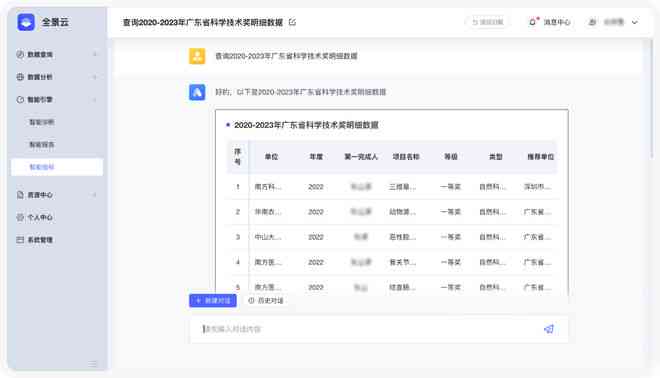
Task: Click the 年度 column header
Action: point(316,157)
